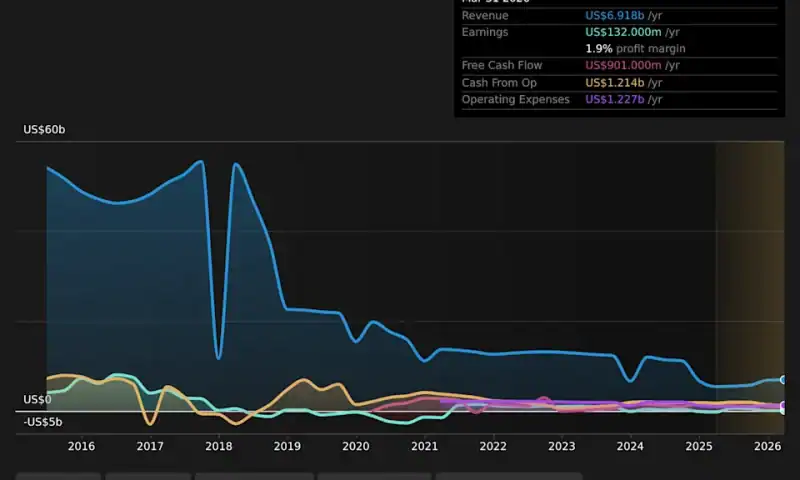The height and width of the screenshot is (480, 800).
Task: Click the 2020 x-axis year label
Action: pyautogui.click(x=356, y=446)
